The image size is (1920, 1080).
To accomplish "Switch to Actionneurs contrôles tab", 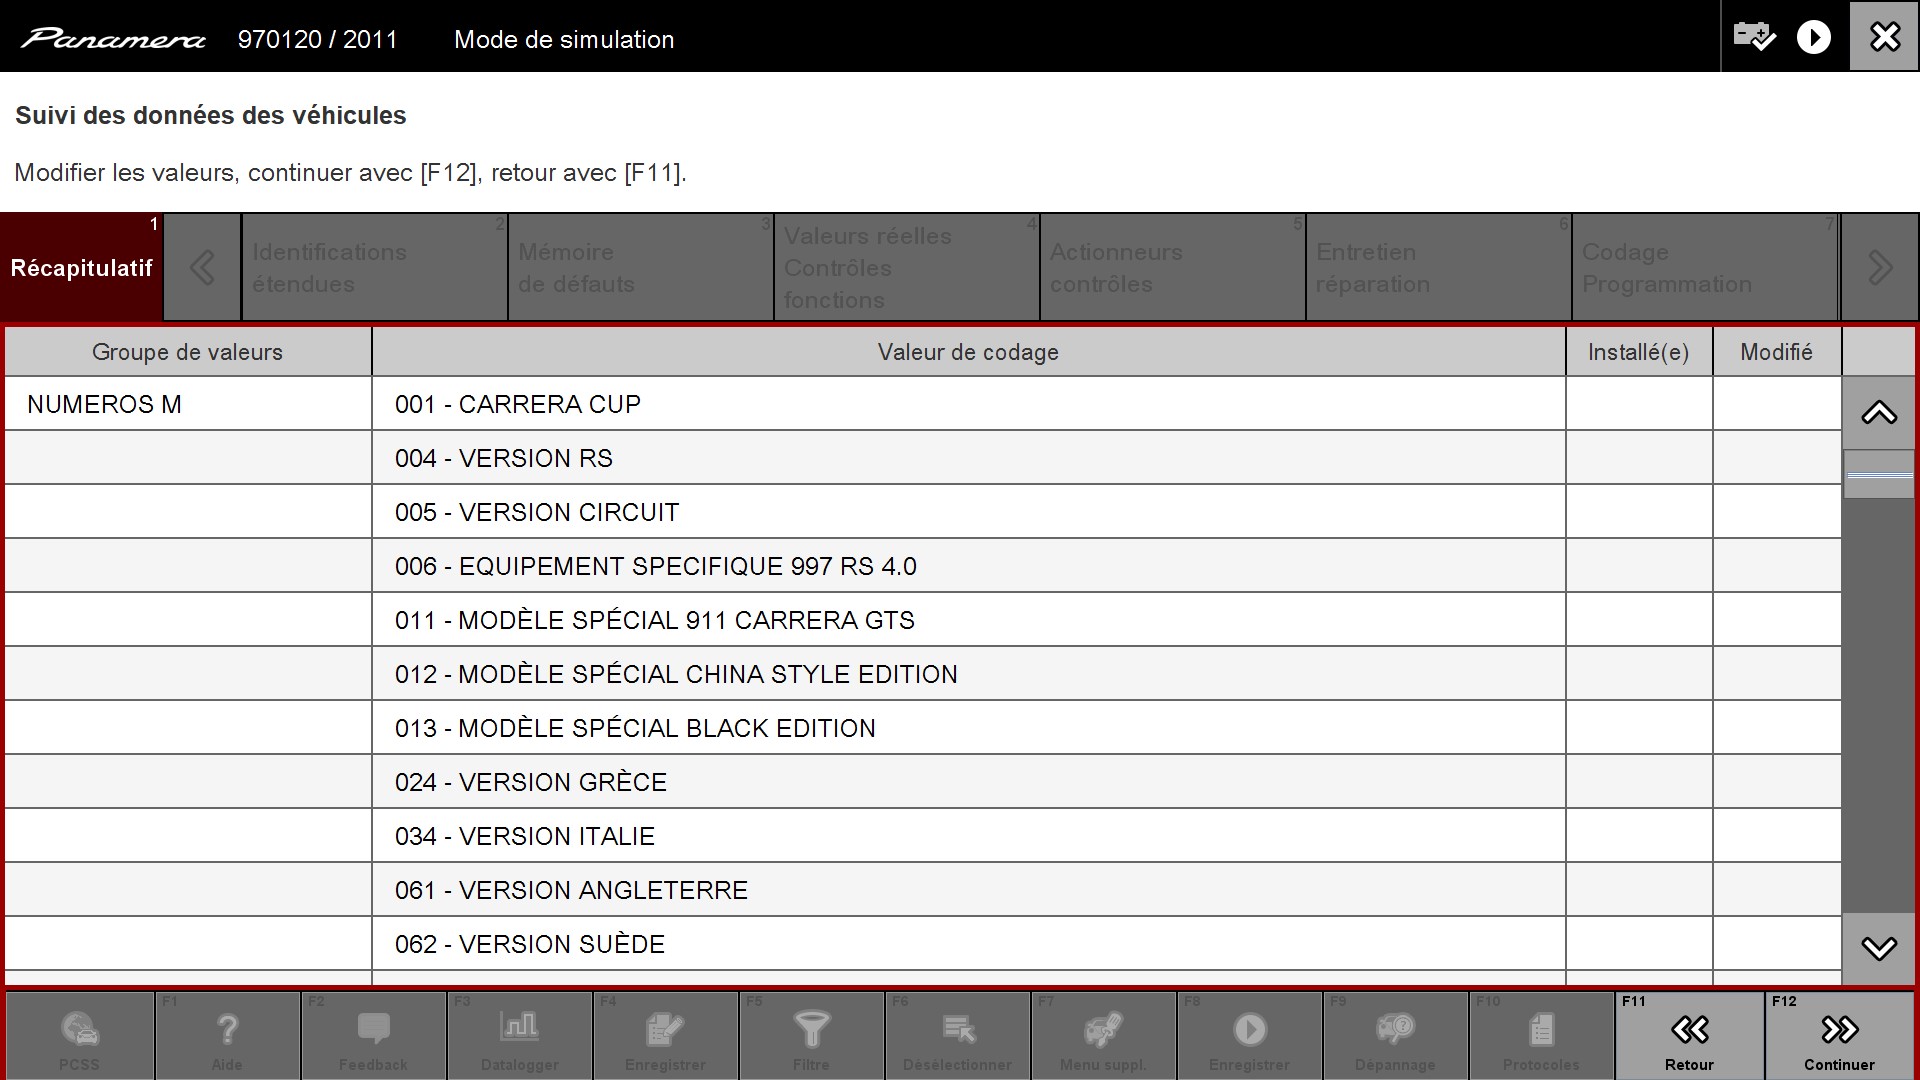I will click(x=1172, y=267).
